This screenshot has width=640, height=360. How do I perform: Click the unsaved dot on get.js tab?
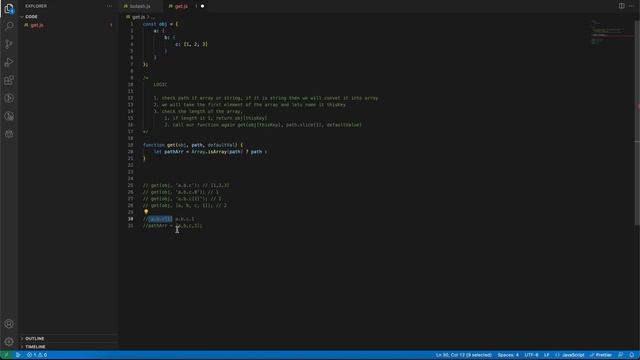[202, 6]
